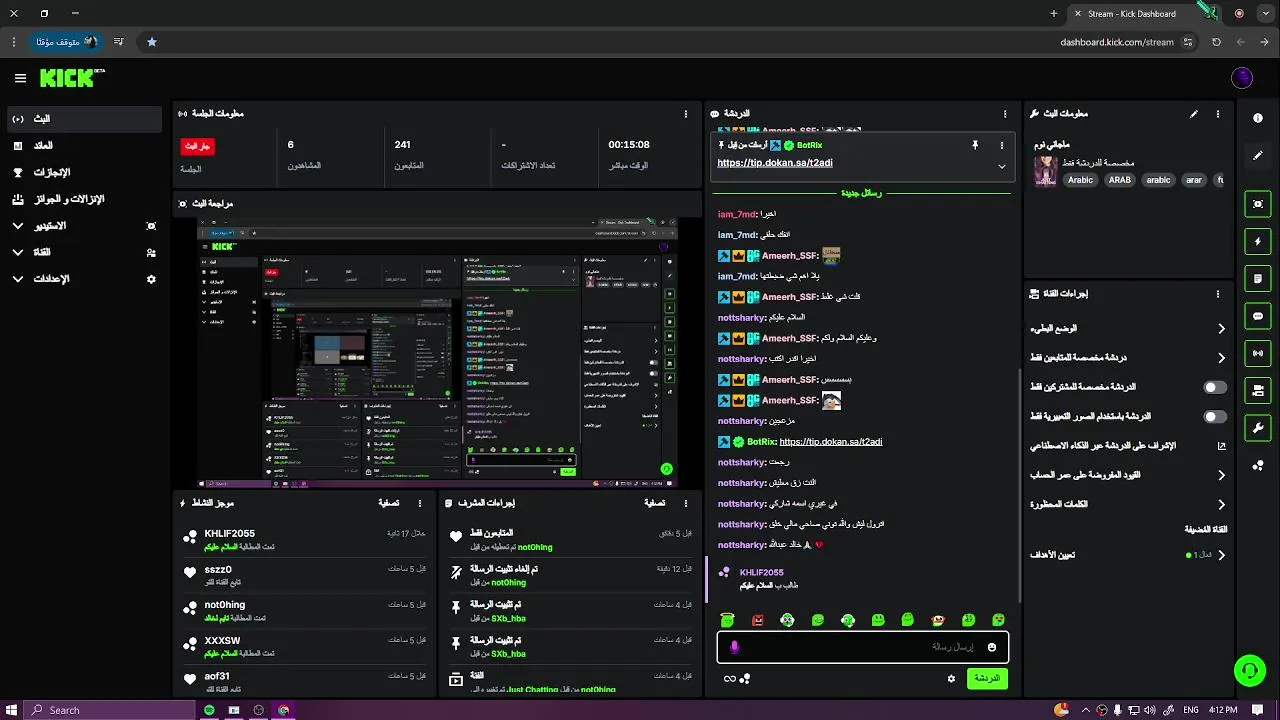
Task: Toggle the wrench mod-actions widget in right toolbar
Action: pyautogui.click(x=1258, y=428)
